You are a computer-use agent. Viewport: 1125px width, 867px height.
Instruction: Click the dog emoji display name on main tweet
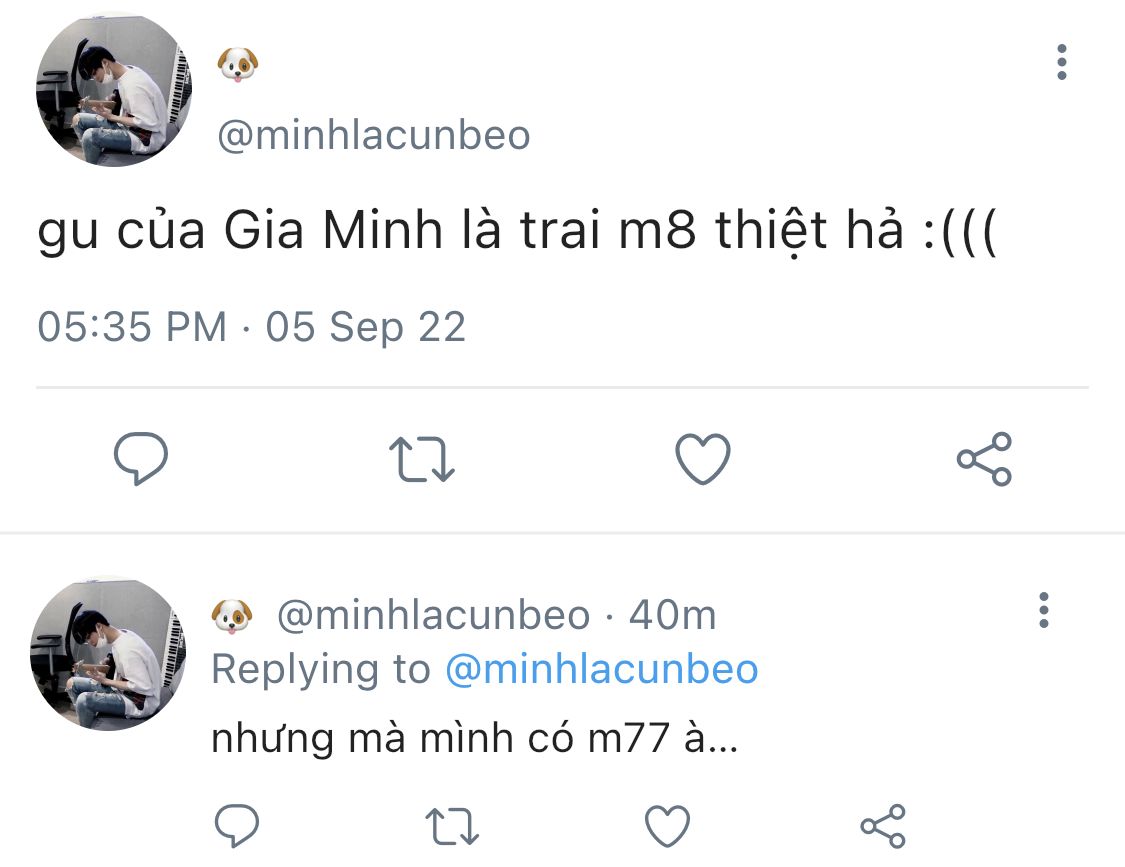pyautogui.click(x=238, y=66)
